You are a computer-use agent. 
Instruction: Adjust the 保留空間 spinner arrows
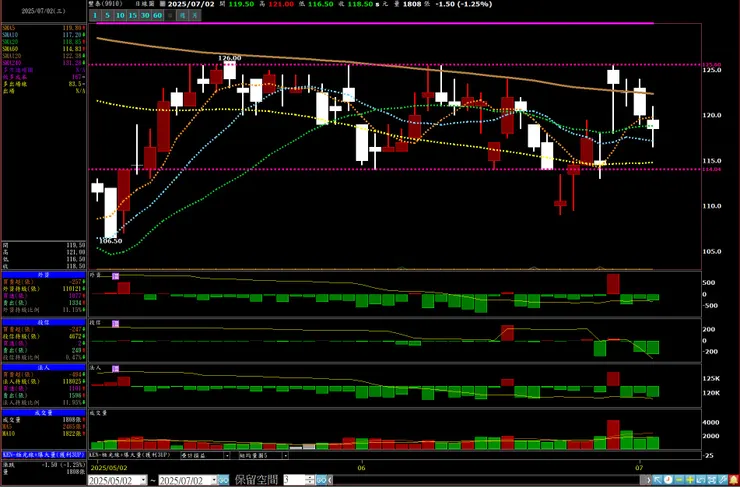(x=310, y=480)
